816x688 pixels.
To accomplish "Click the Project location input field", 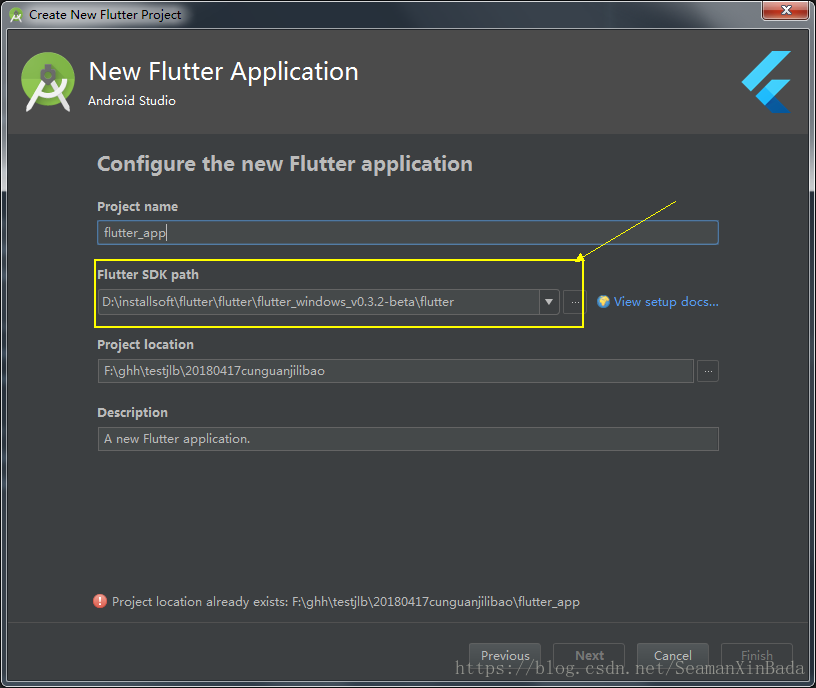I will pos(396,371).
